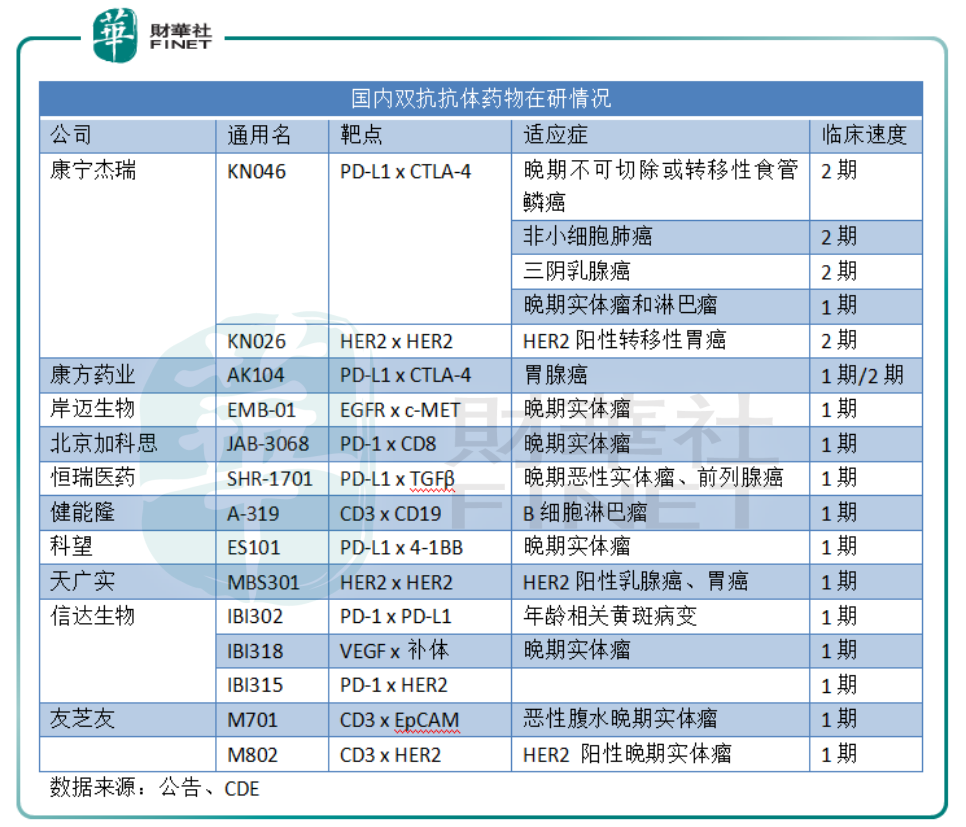966x827 pixels.
Task: Click the drug name M701
Action: tap(252, 720)
